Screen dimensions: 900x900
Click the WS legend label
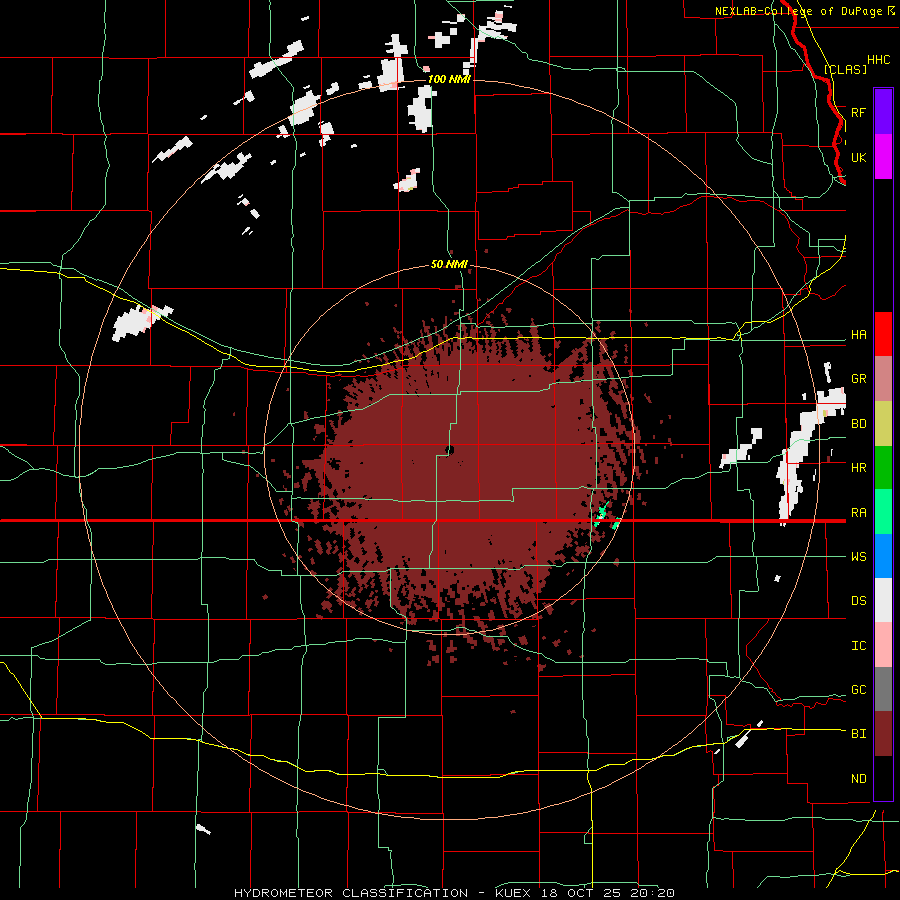point(858,557)
